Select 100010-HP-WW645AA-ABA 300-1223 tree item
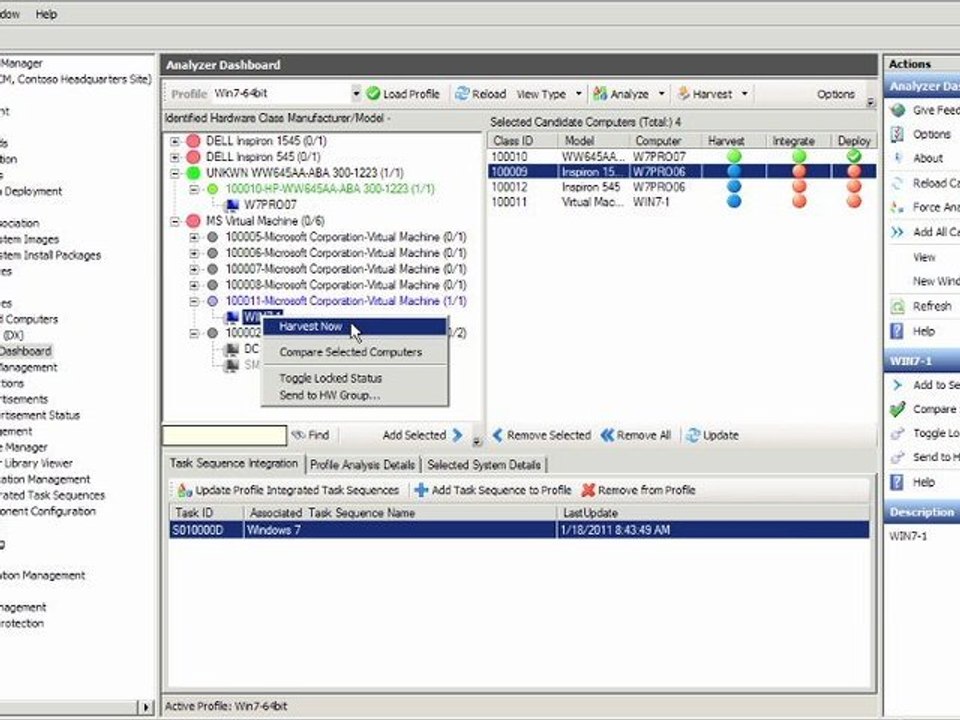Image resolution: width=960 pixels, height=720 pixels. click(x=330, y=189)
